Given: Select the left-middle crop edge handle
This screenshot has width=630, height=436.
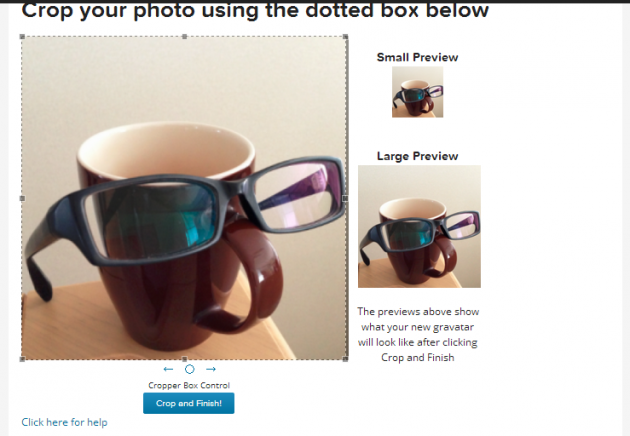Looking at the screenshot, I should (x=22, y=198).
